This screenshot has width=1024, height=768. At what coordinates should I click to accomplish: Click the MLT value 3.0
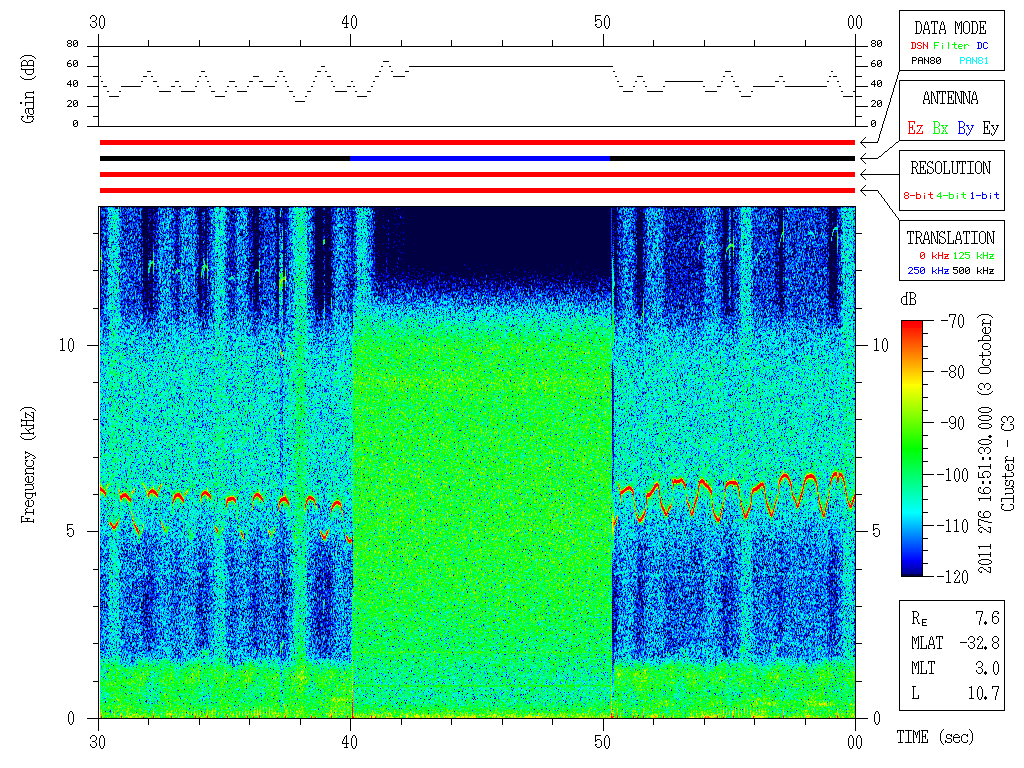pos(987,669)
